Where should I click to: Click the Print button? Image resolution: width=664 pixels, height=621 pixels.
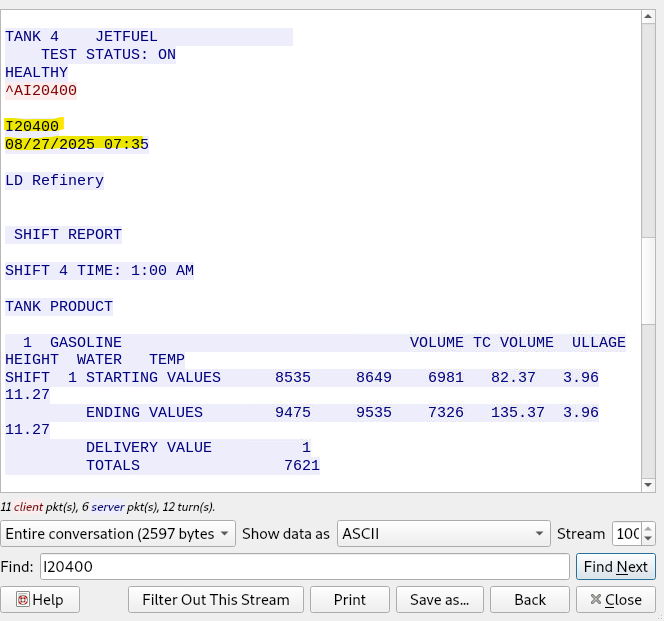[349, 600]
